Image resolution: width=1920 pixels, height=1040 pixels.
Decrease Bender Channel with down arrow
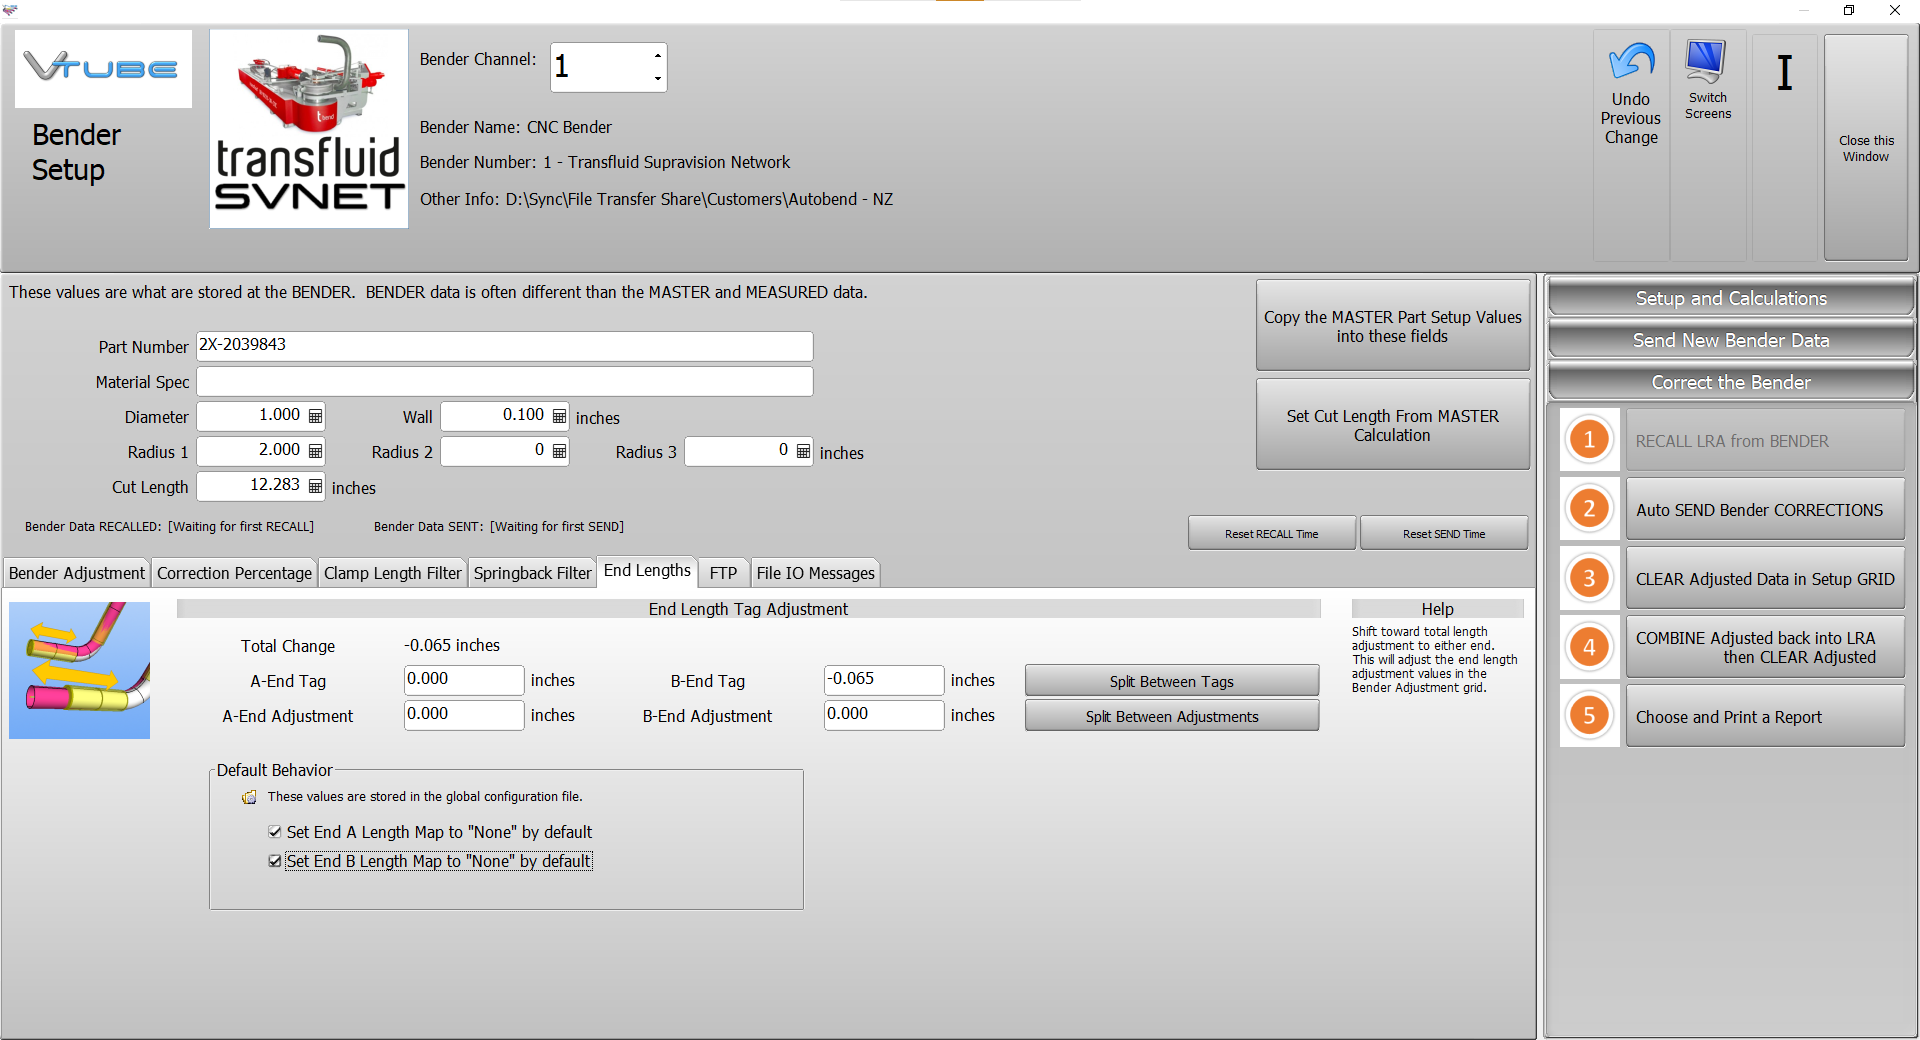pos(657,78)
